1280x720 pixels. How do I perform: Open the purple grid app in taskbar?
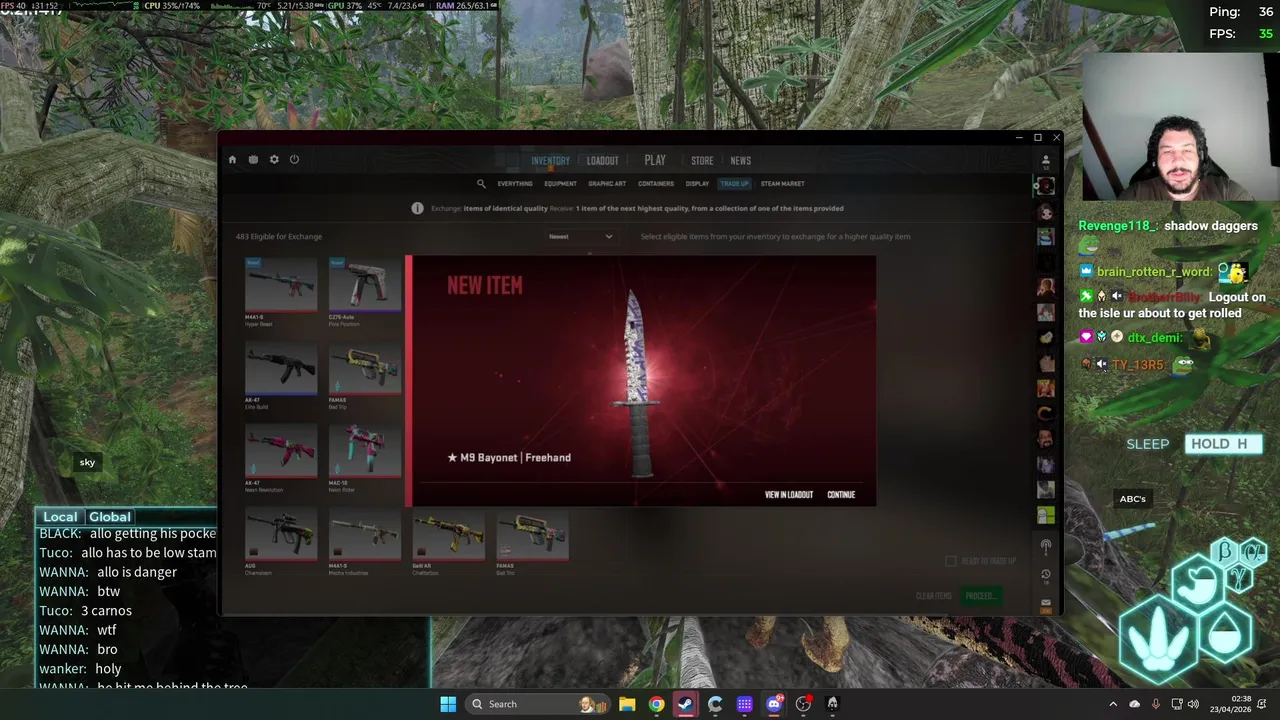[745, 704]
